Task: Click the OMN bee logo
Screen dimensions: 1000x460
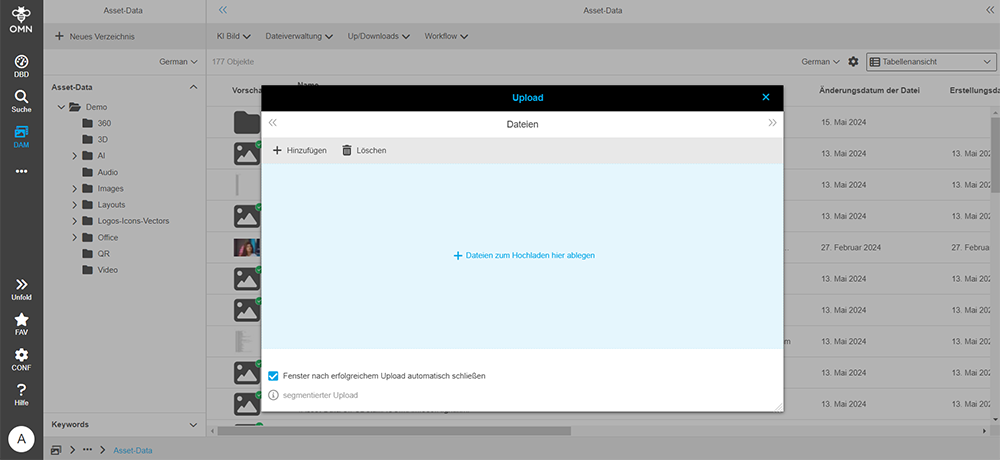Action: point(21,20)
